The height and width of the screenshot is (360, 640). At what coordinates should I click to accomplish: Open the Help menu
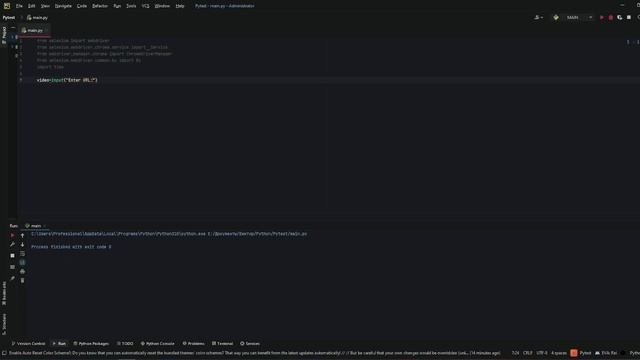tap(180, 6)
